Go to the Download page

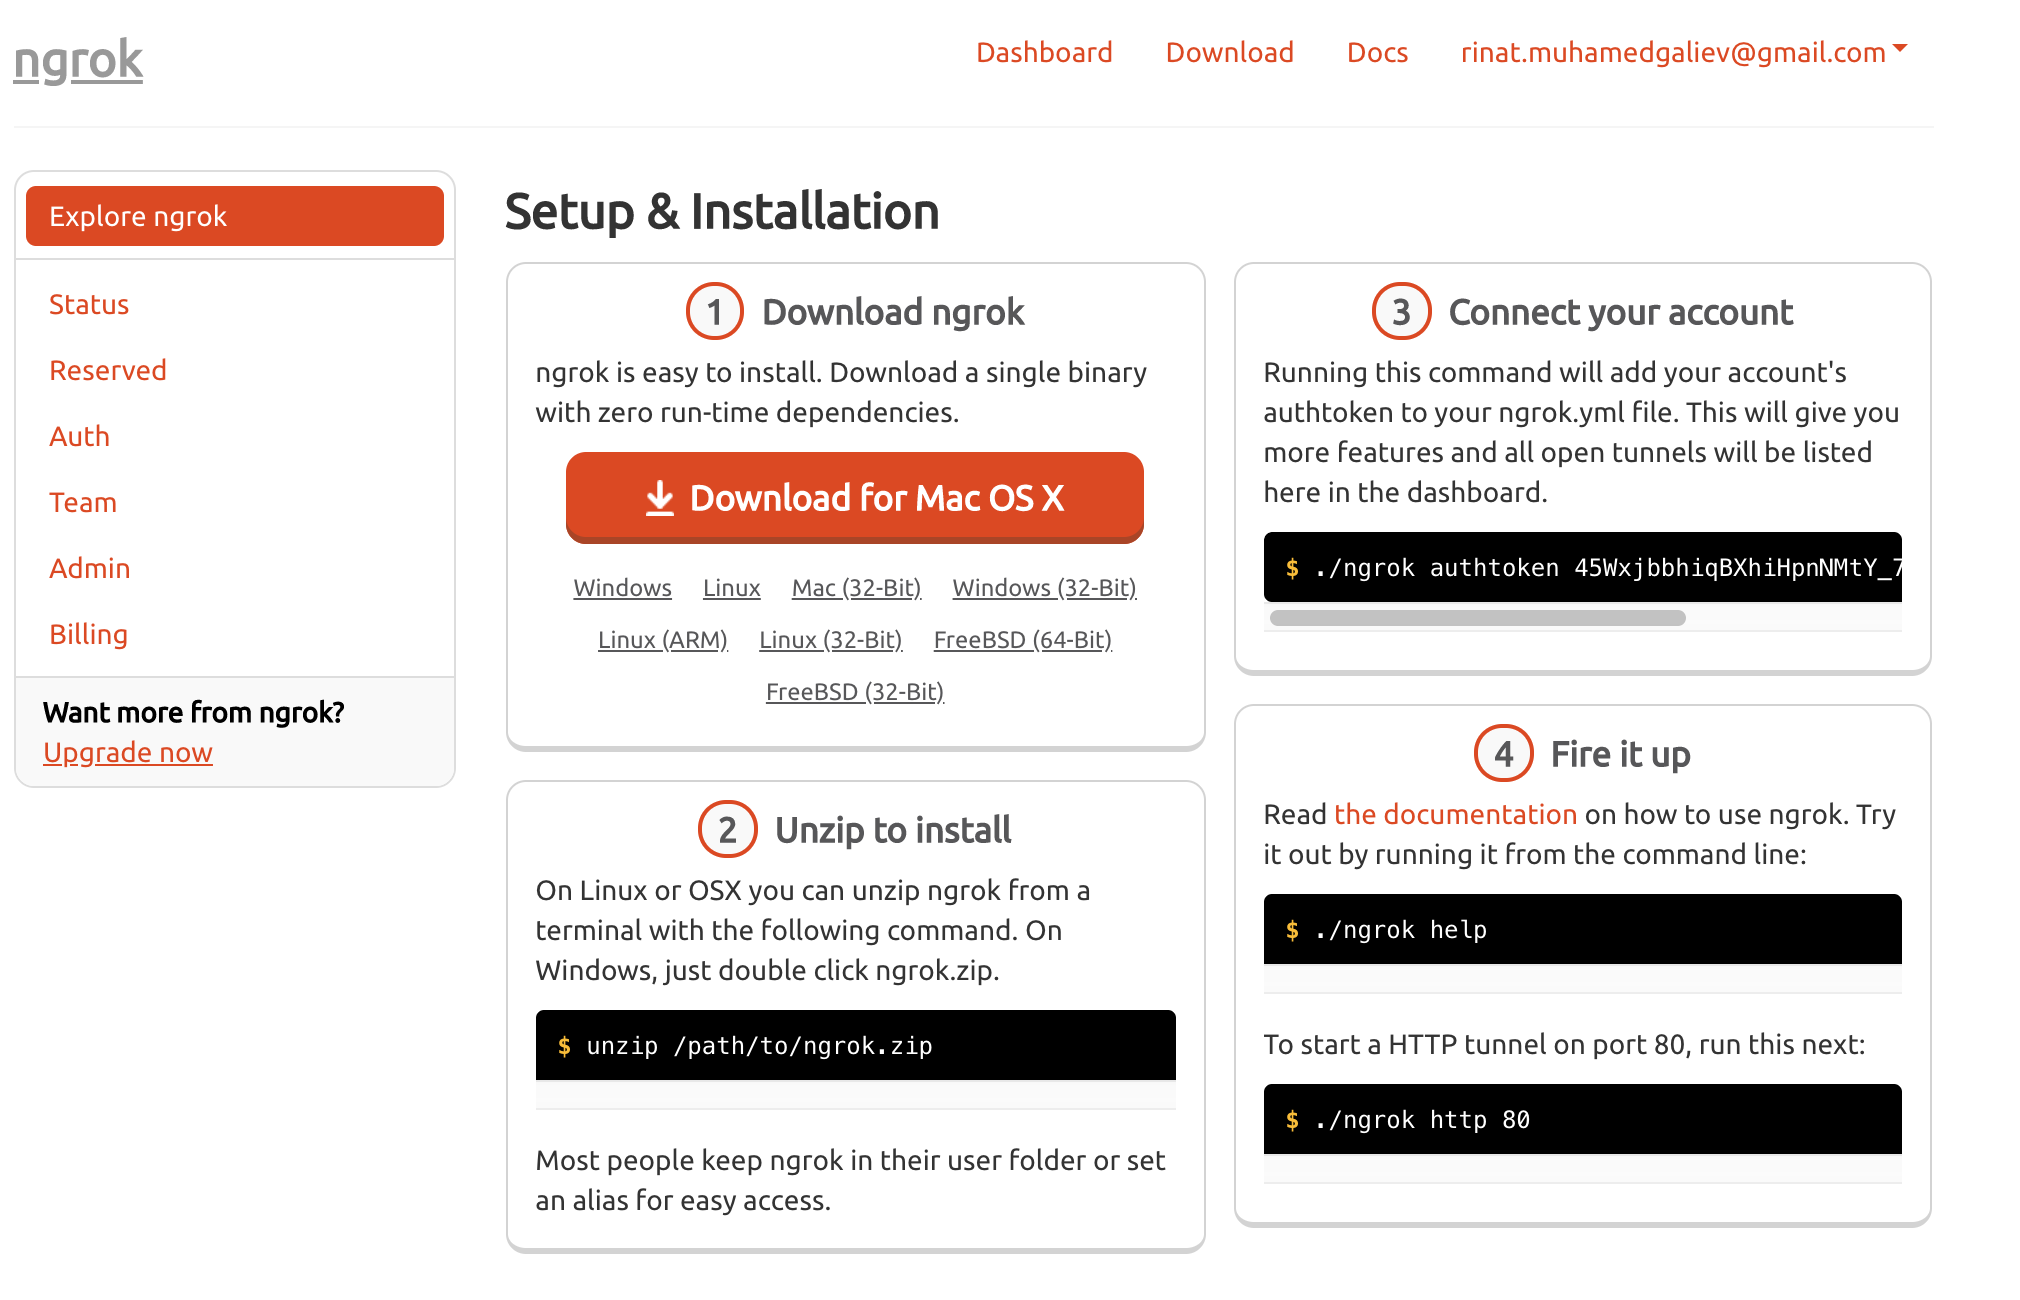1229,52
